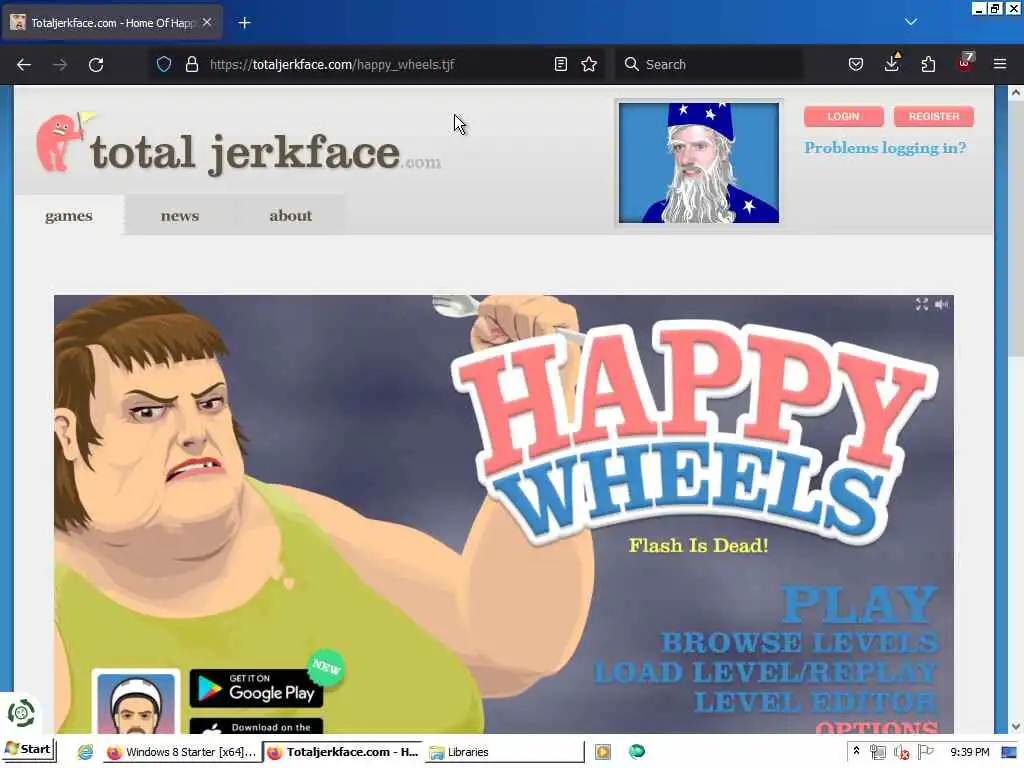
Task: Click the scrollbar down arrow
Action: [x=1016, y=726]
